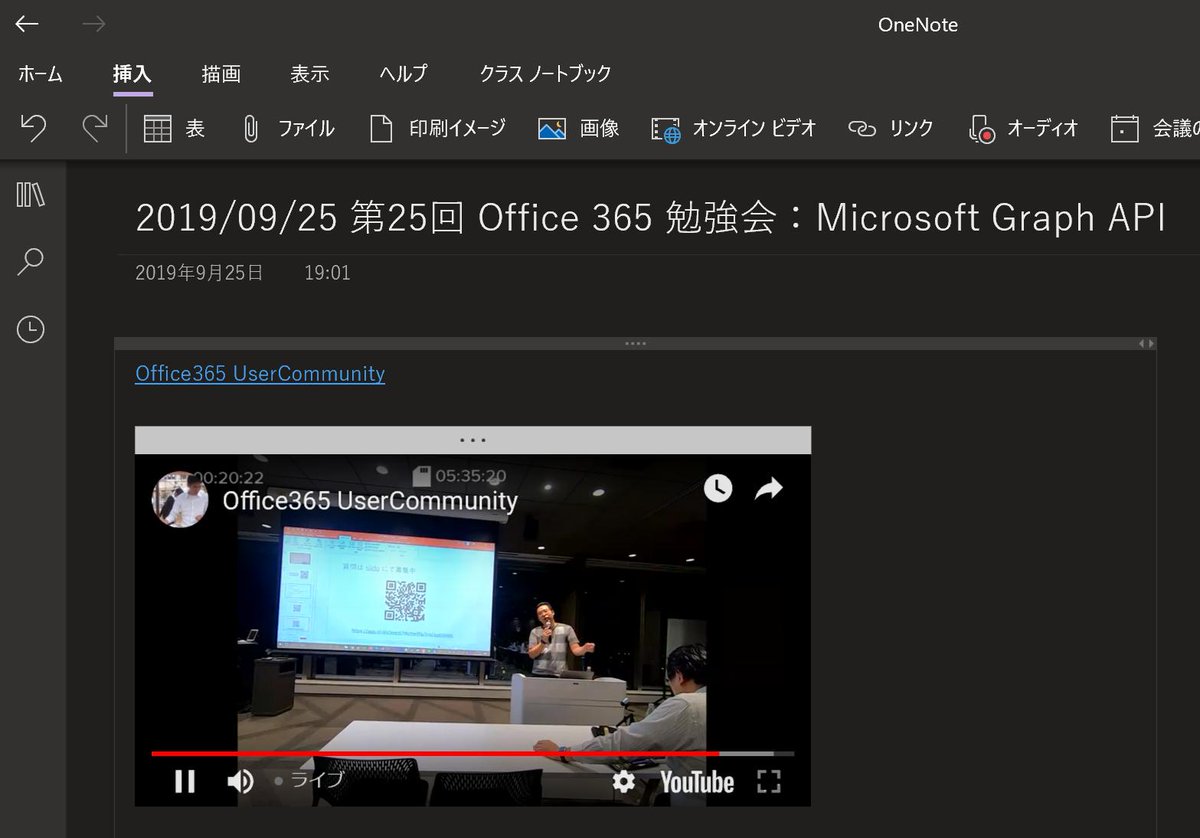
Task: Redo the last action
Action: click(94, 128)
